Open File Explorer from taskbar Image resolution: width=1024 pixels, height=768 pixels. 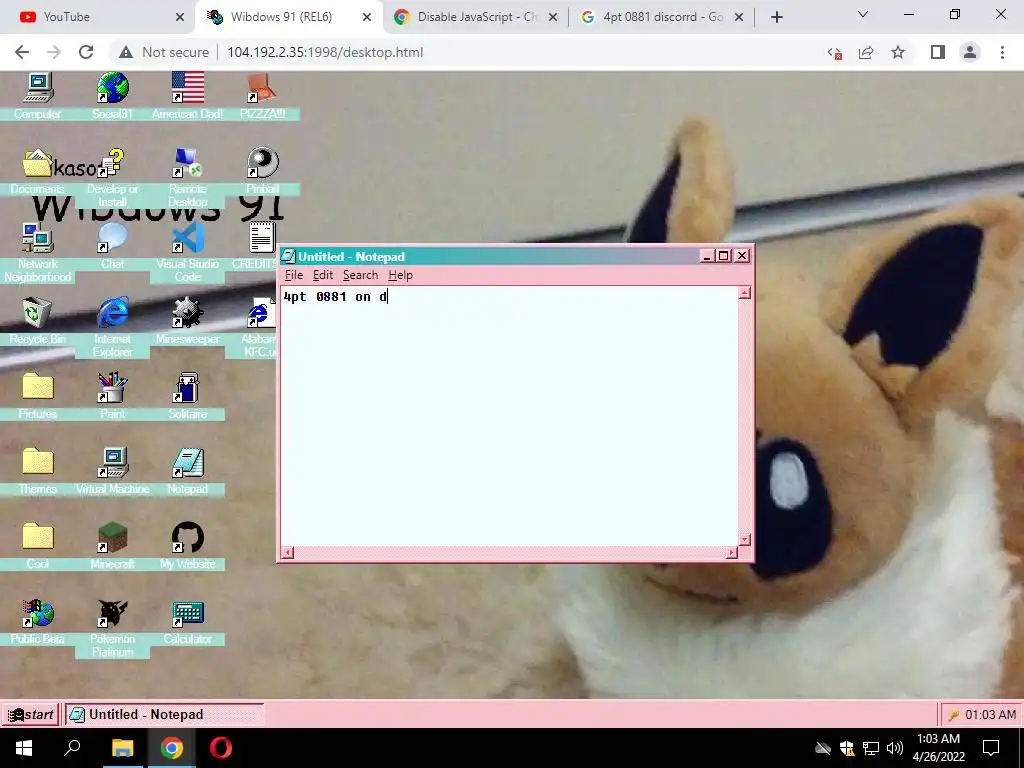point(122,748)
